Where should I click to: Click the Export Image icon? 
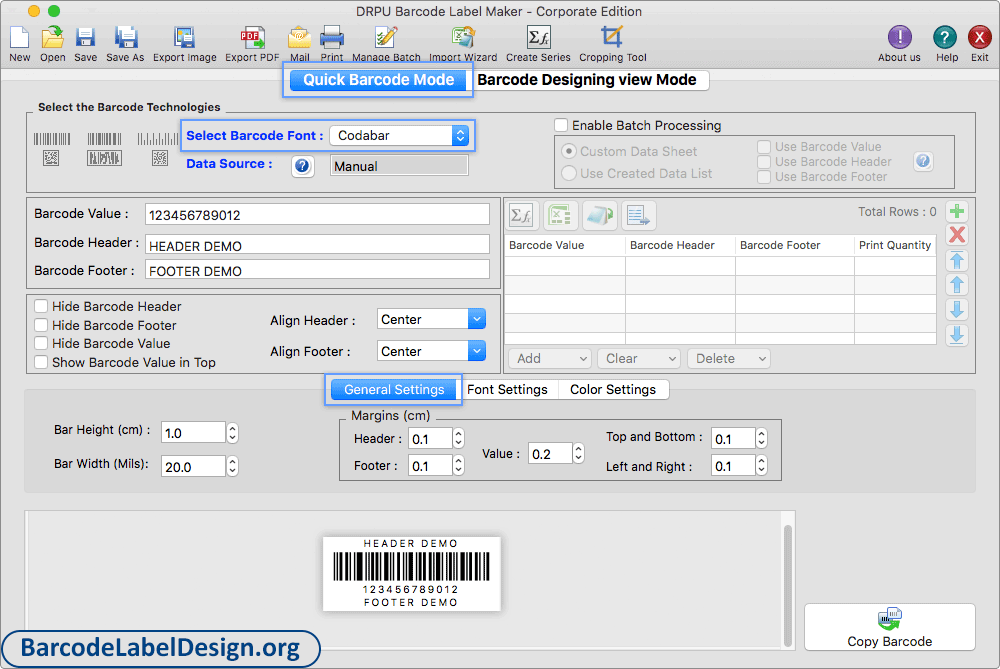[184, 38]
